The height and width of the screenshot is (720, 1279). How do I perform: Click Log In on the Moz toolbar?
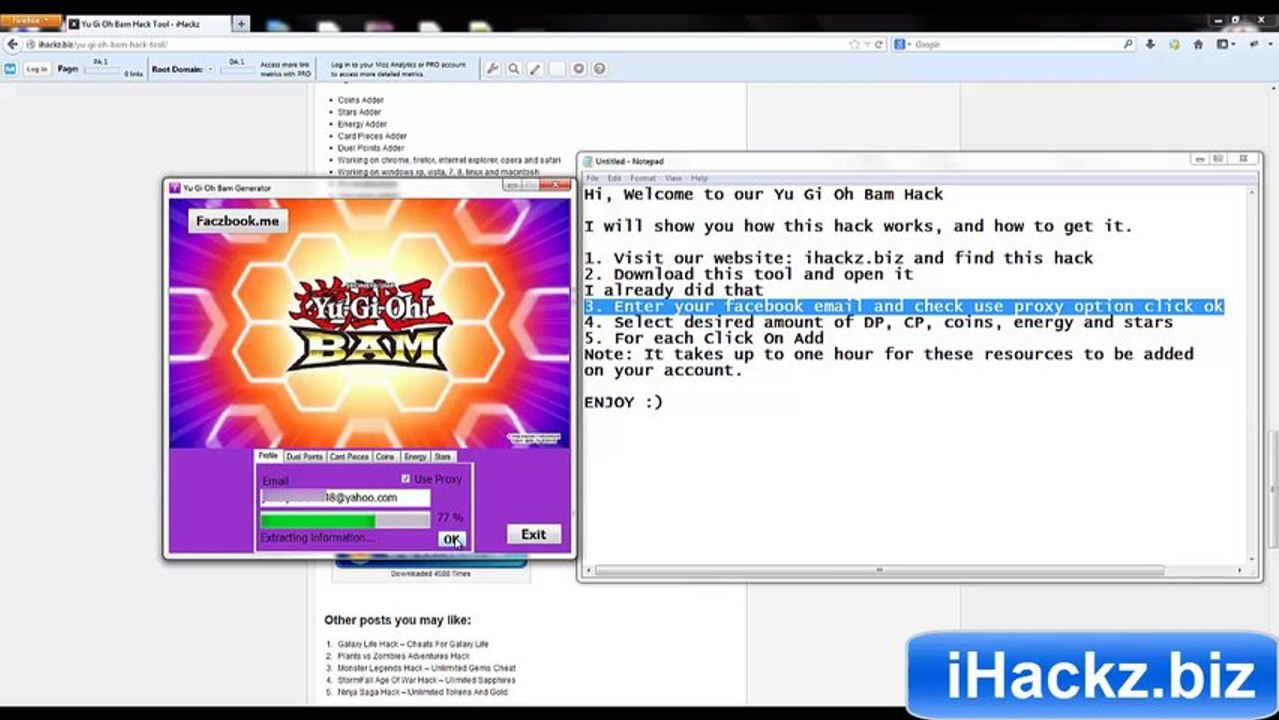coord(37,69)
